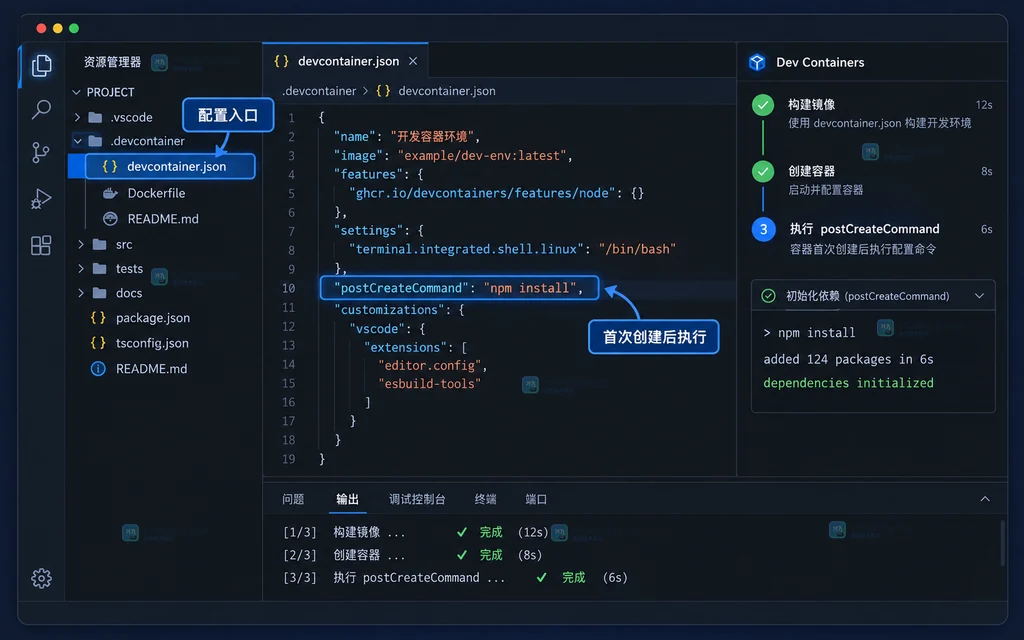This screenshot has width=1024, height=640.
Task: Click the "example/dev-env:latest" image value
Action: [x=481, y=155]
